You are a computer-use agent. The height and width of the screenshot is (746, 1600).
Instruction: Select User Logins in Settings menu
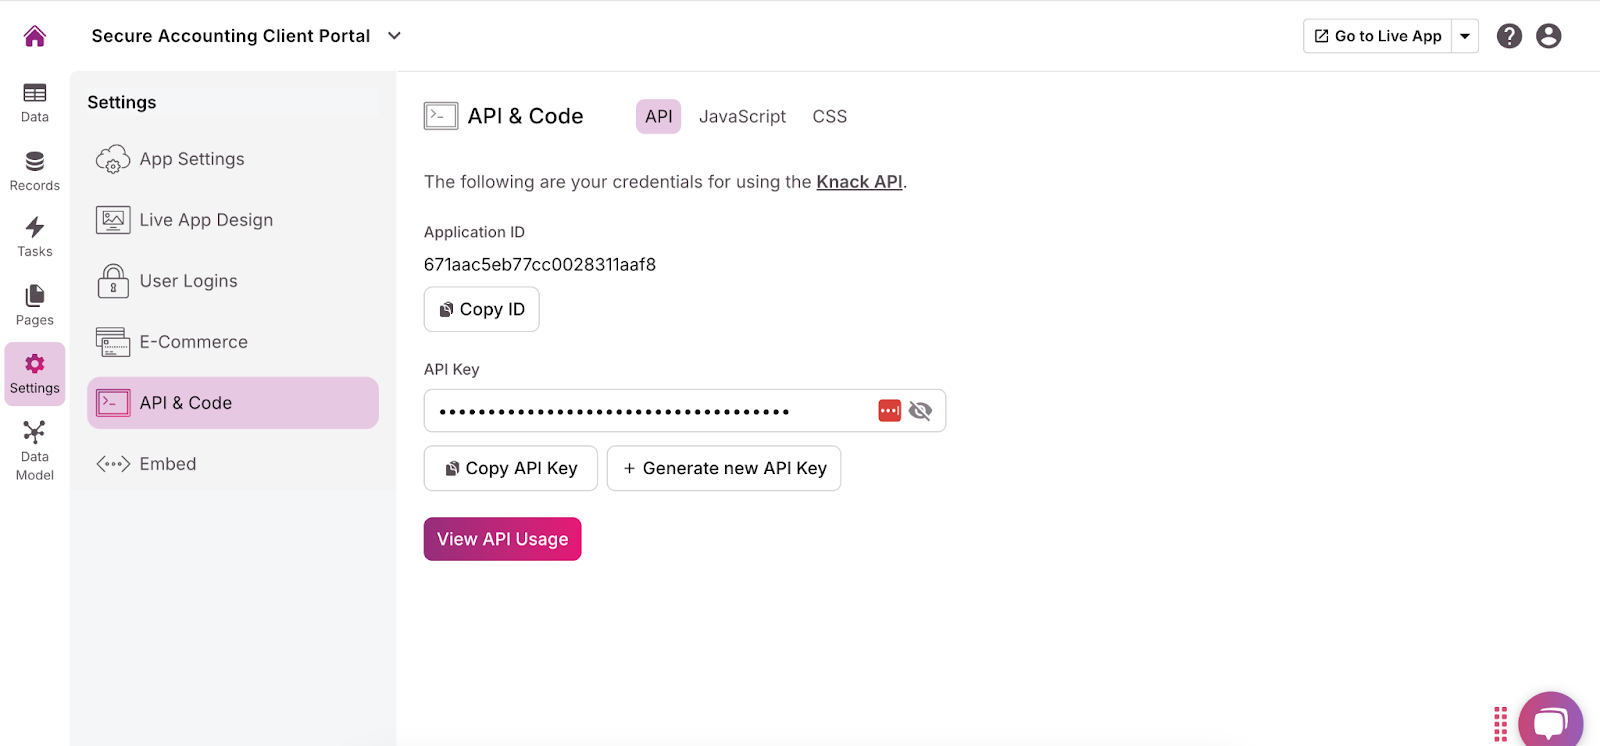coord(189,281)
